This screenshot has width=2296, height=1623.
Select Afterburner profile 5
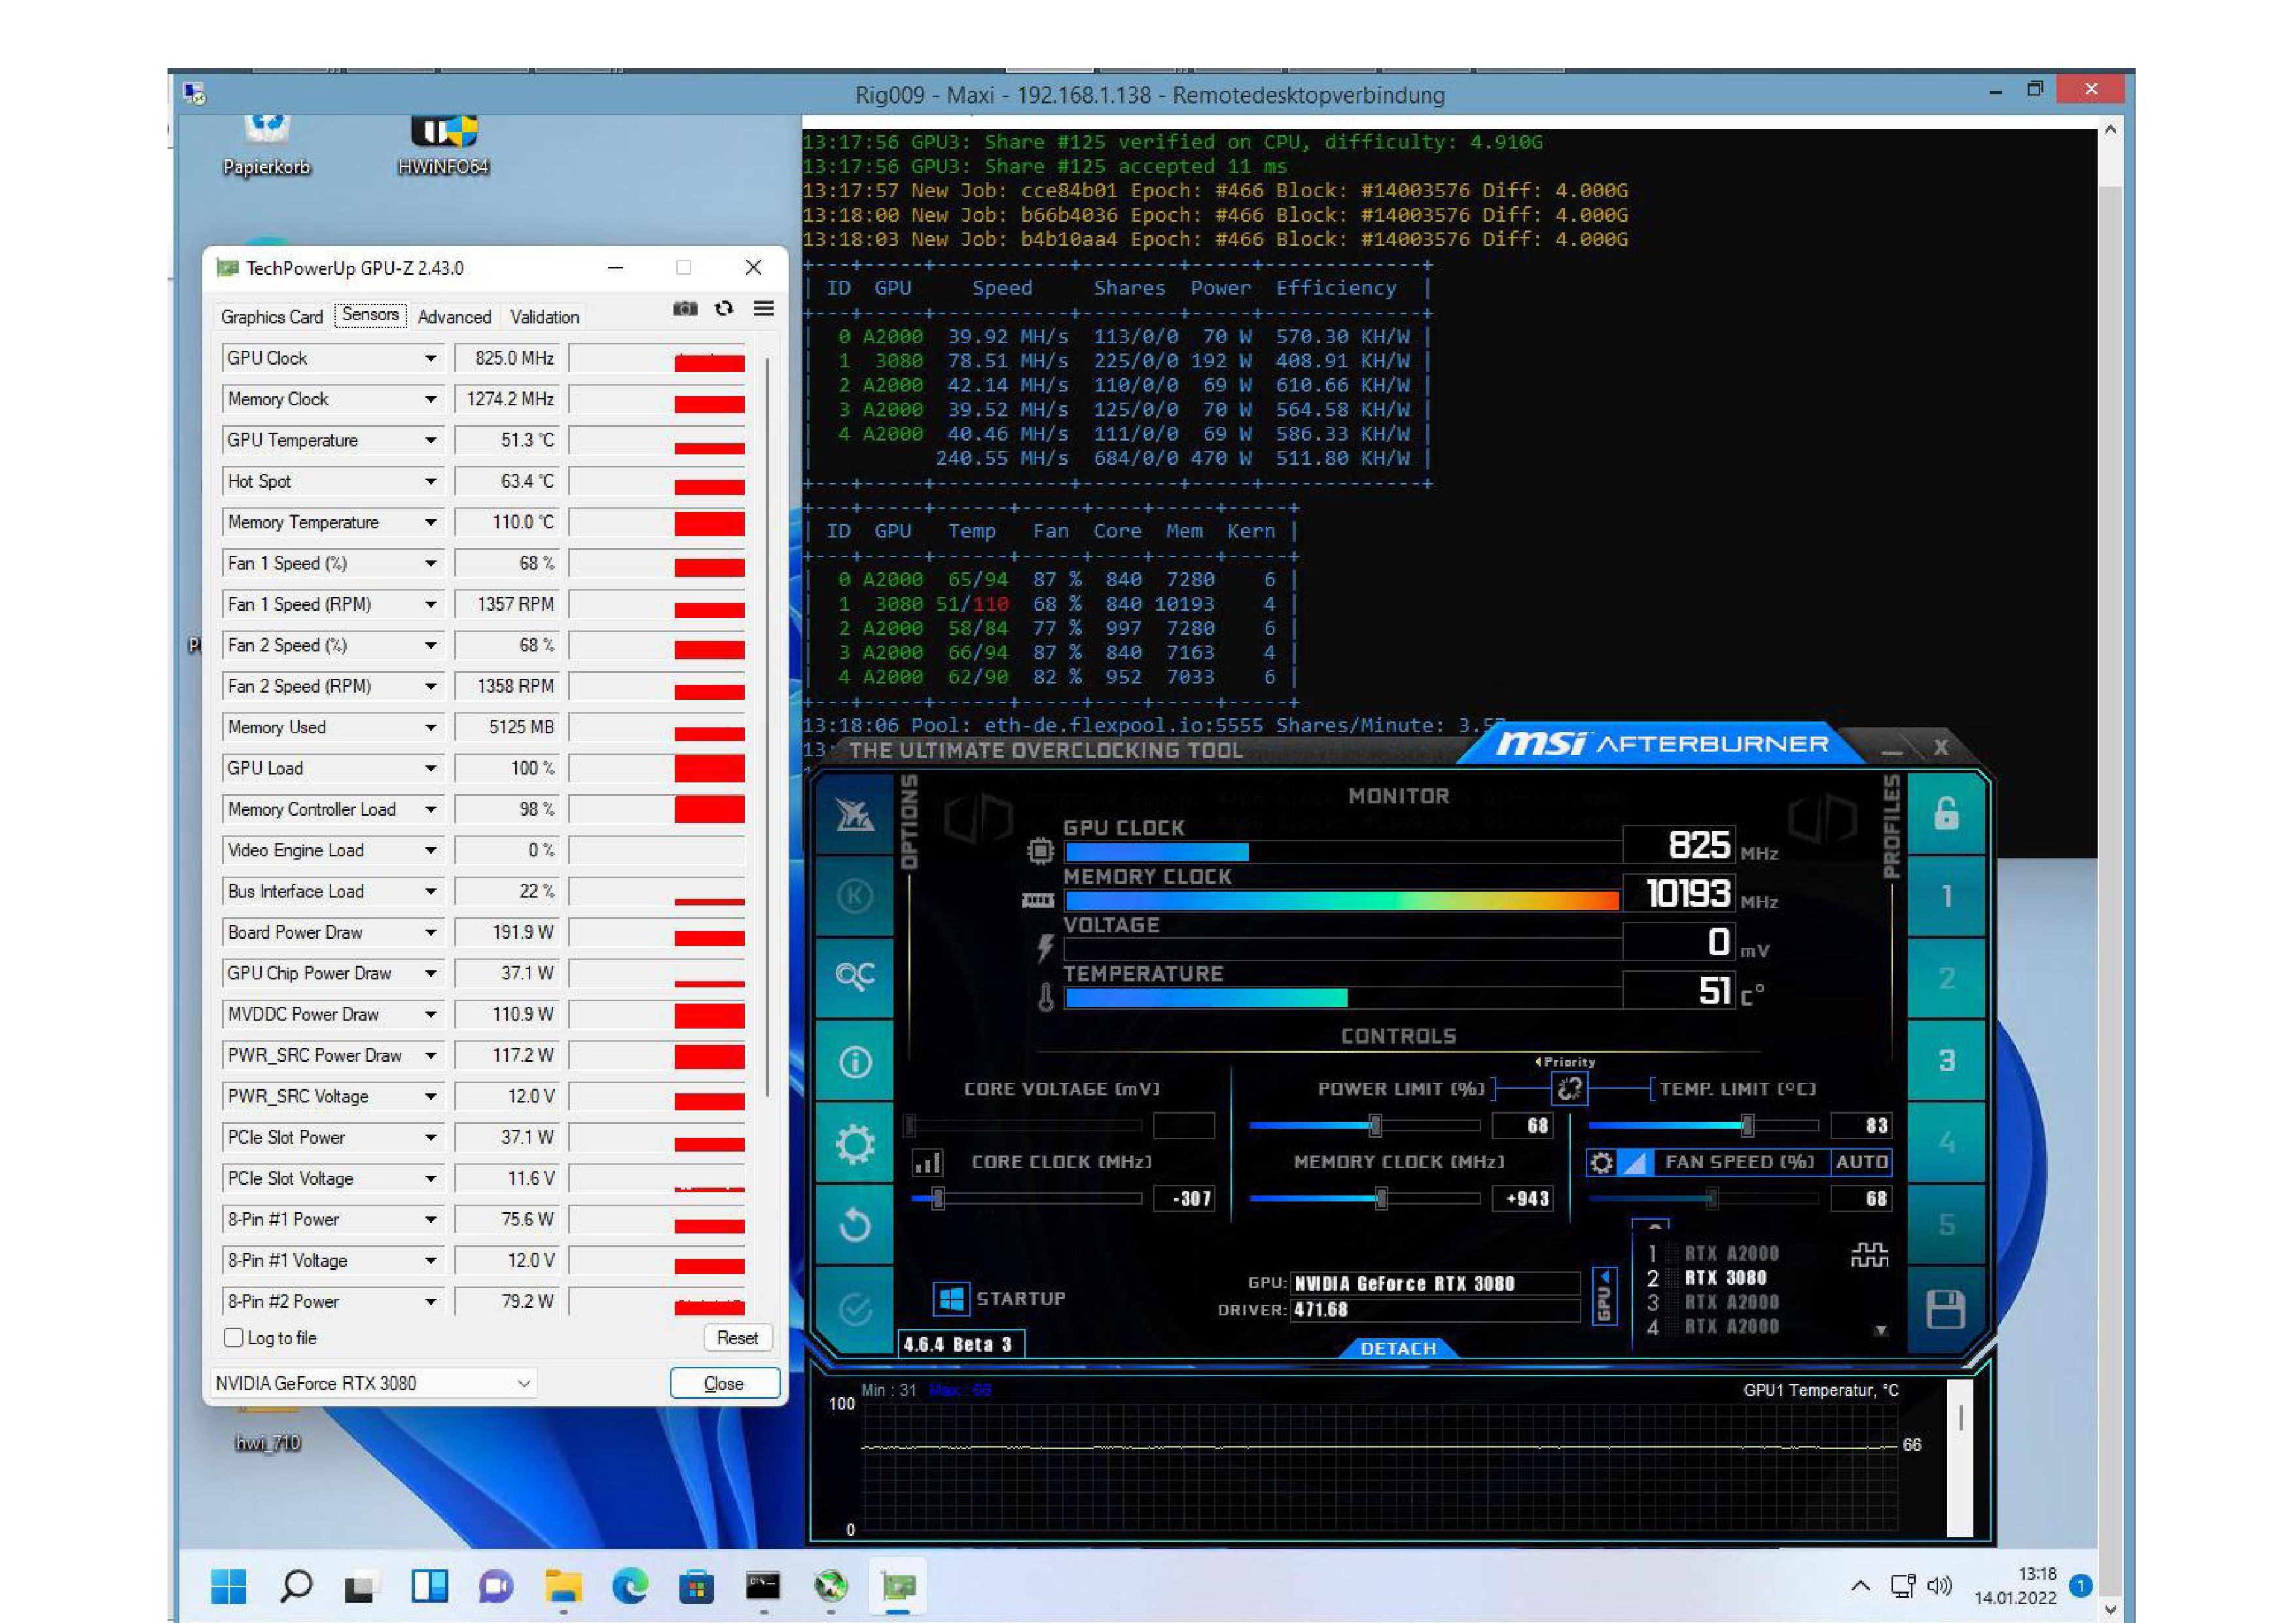[1946, 1225]
